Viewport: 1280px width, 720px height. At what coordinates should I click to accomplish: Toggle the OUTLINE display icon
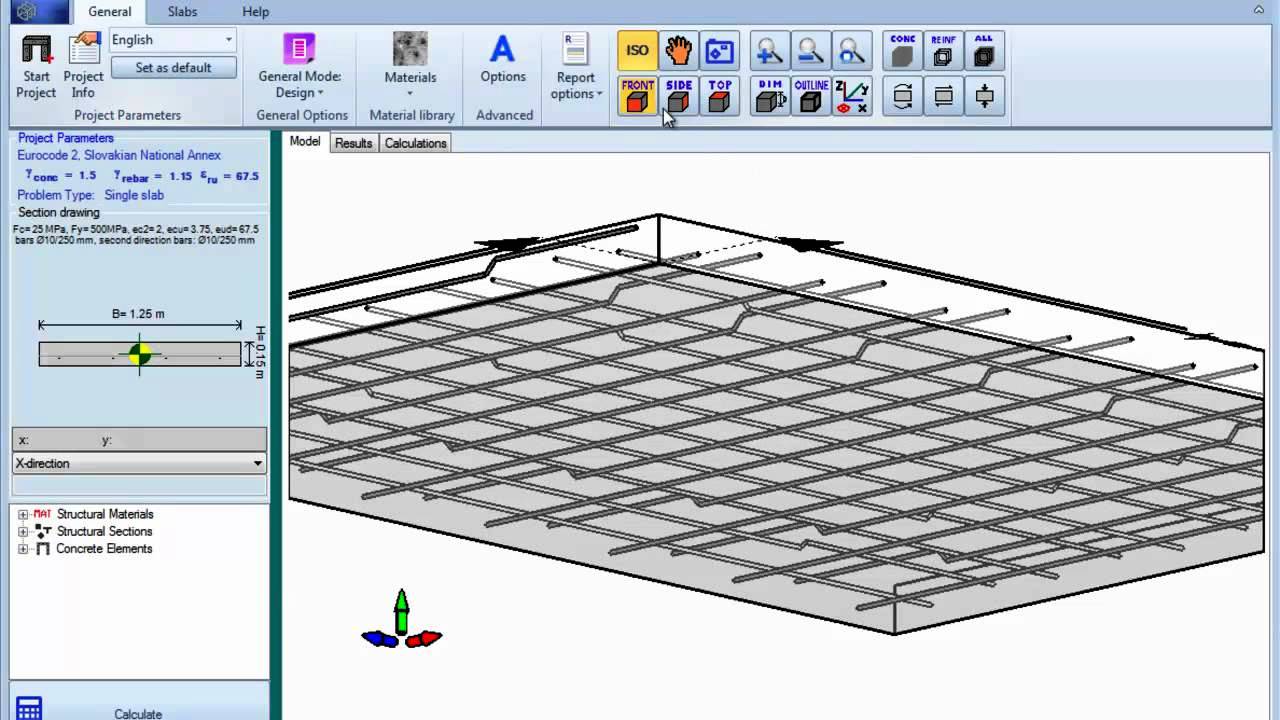810,95
